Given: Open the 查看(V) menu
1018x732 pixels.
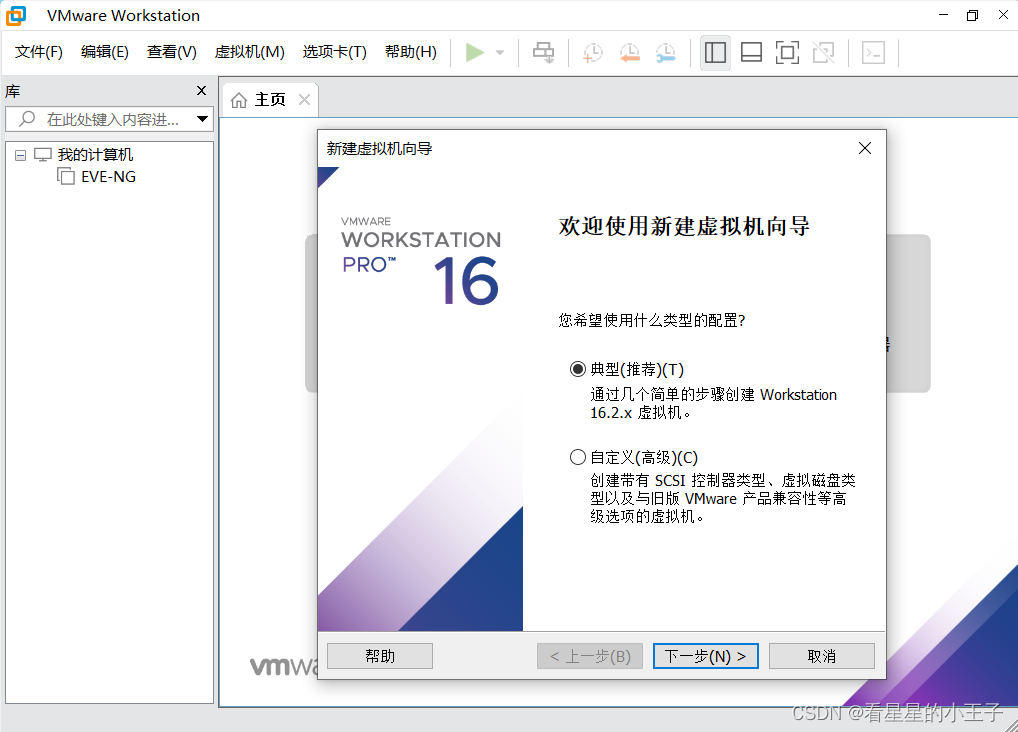Looking at the screenshot, I should point(171,52).
